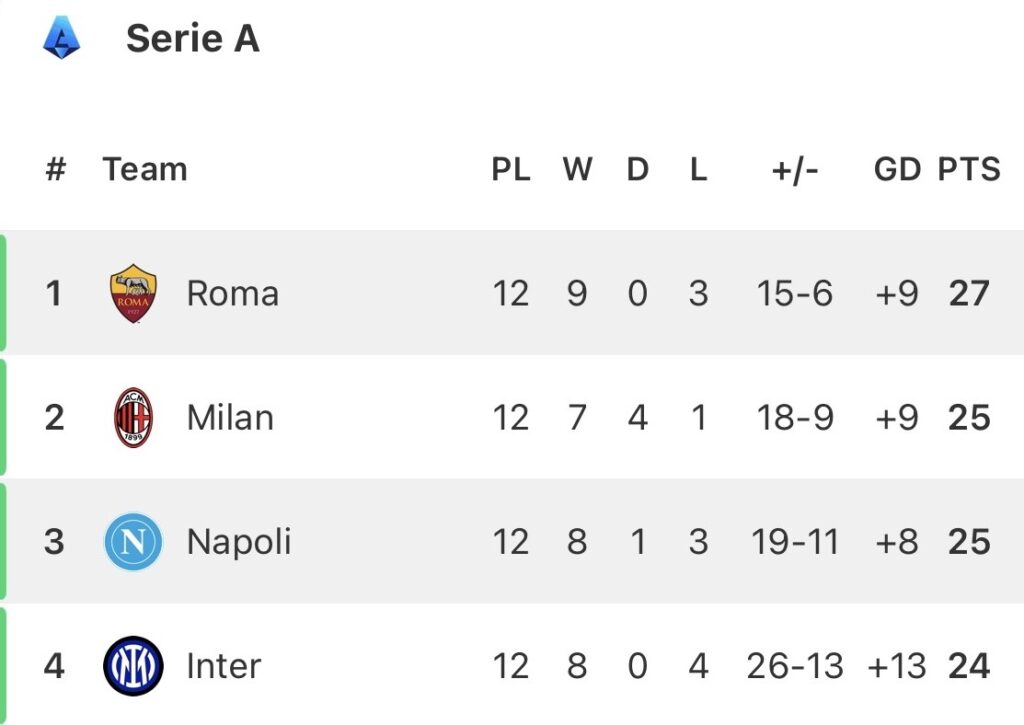Click the +/- goals column header
Screen dimensions: 1024x725
pos(795,170)
